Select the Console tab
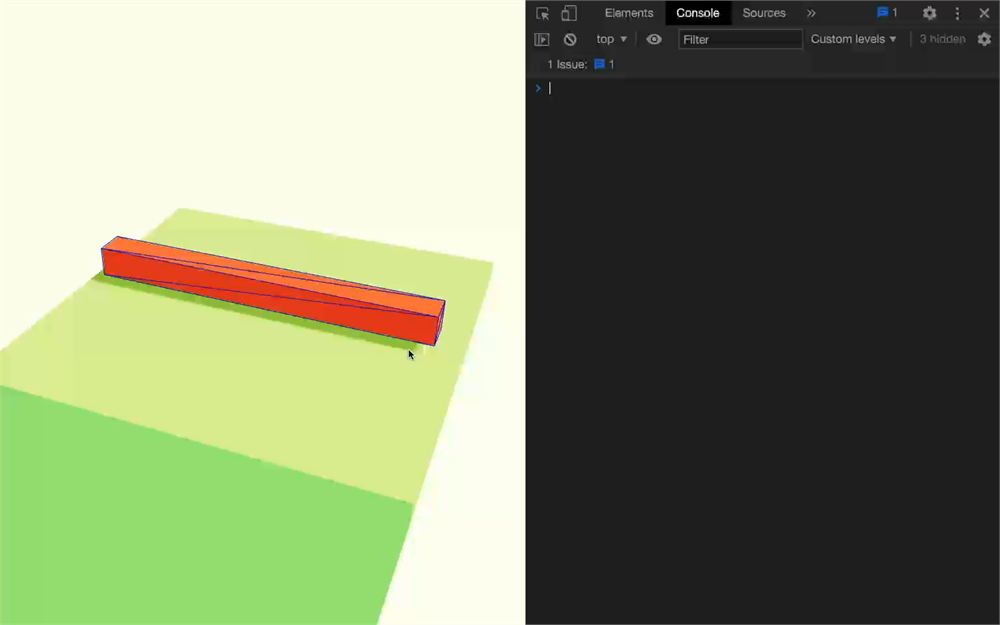This screenshot has width=1000, height=625. click(x=698, y=13)
